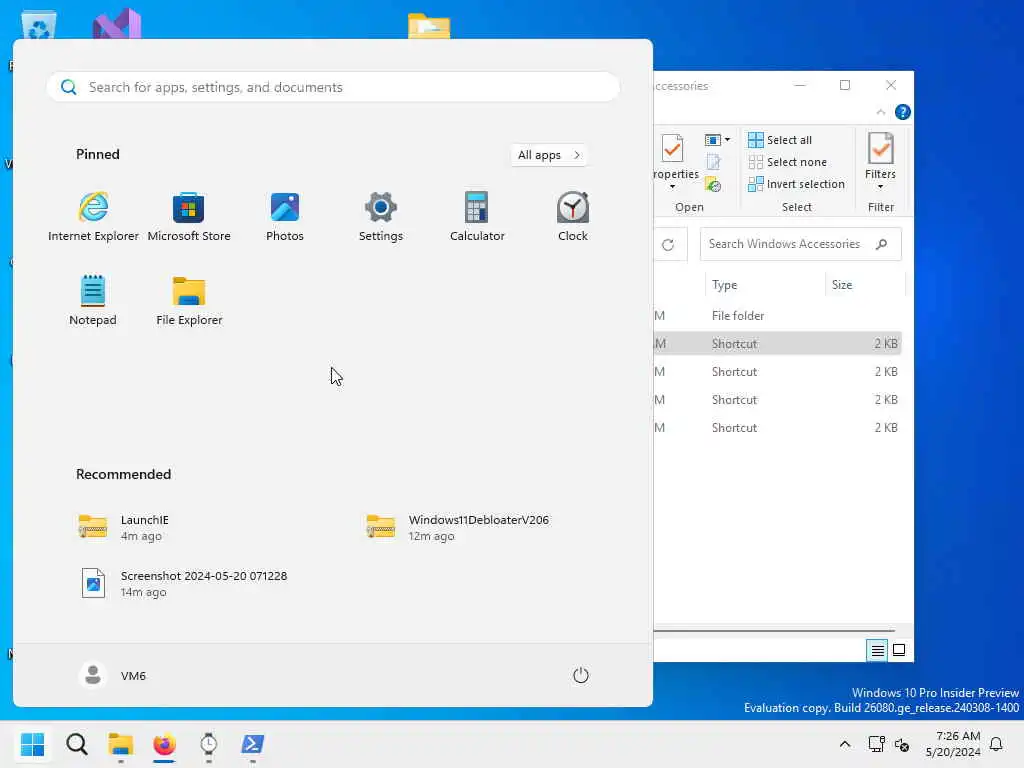The height and width of the screenshot is (768, 1024).
Task: Open the Photos app
Action: [285, 217]
